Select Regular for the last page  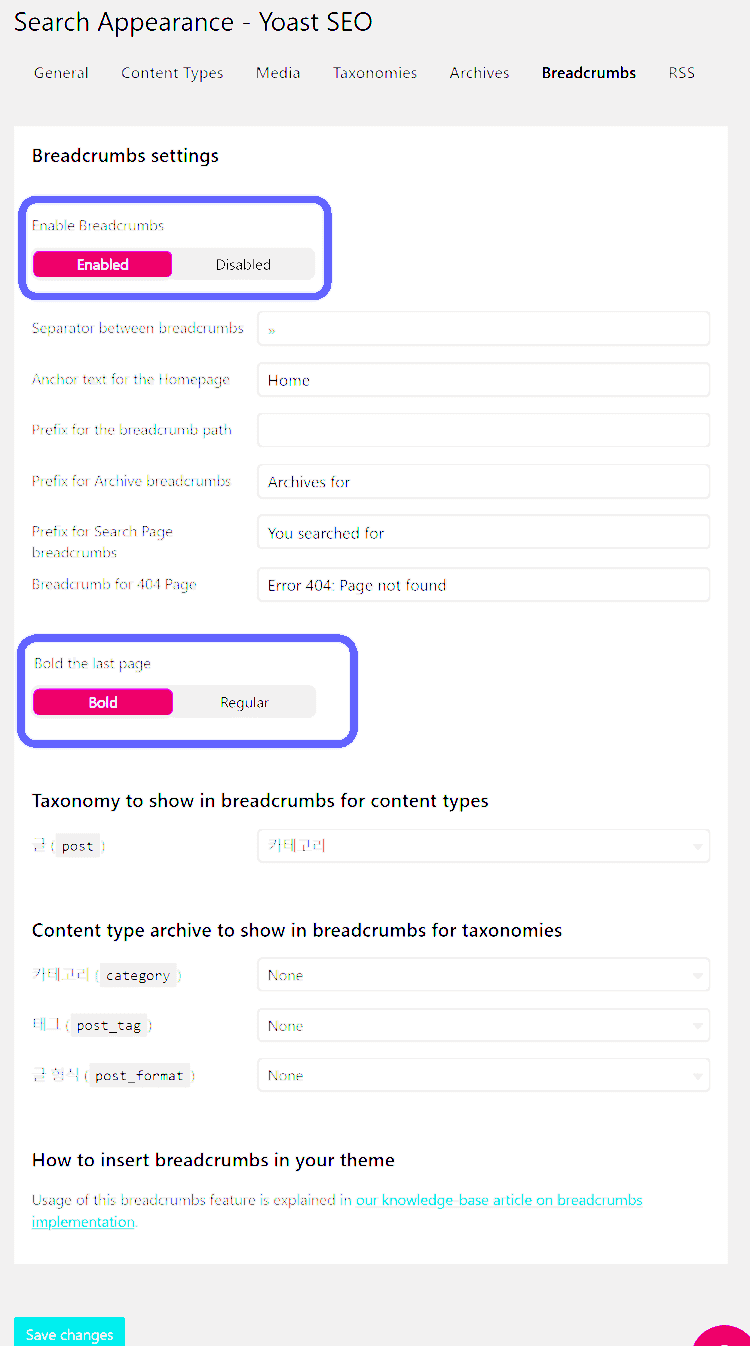(x=244, y=702)
